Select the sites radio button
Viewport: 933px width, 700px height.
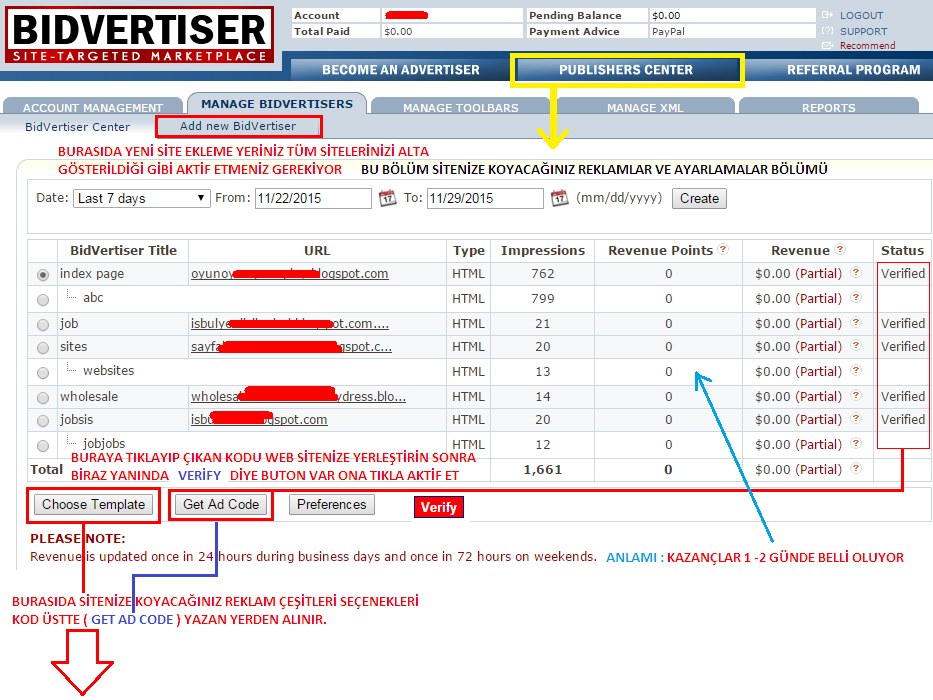pos(43,348)
